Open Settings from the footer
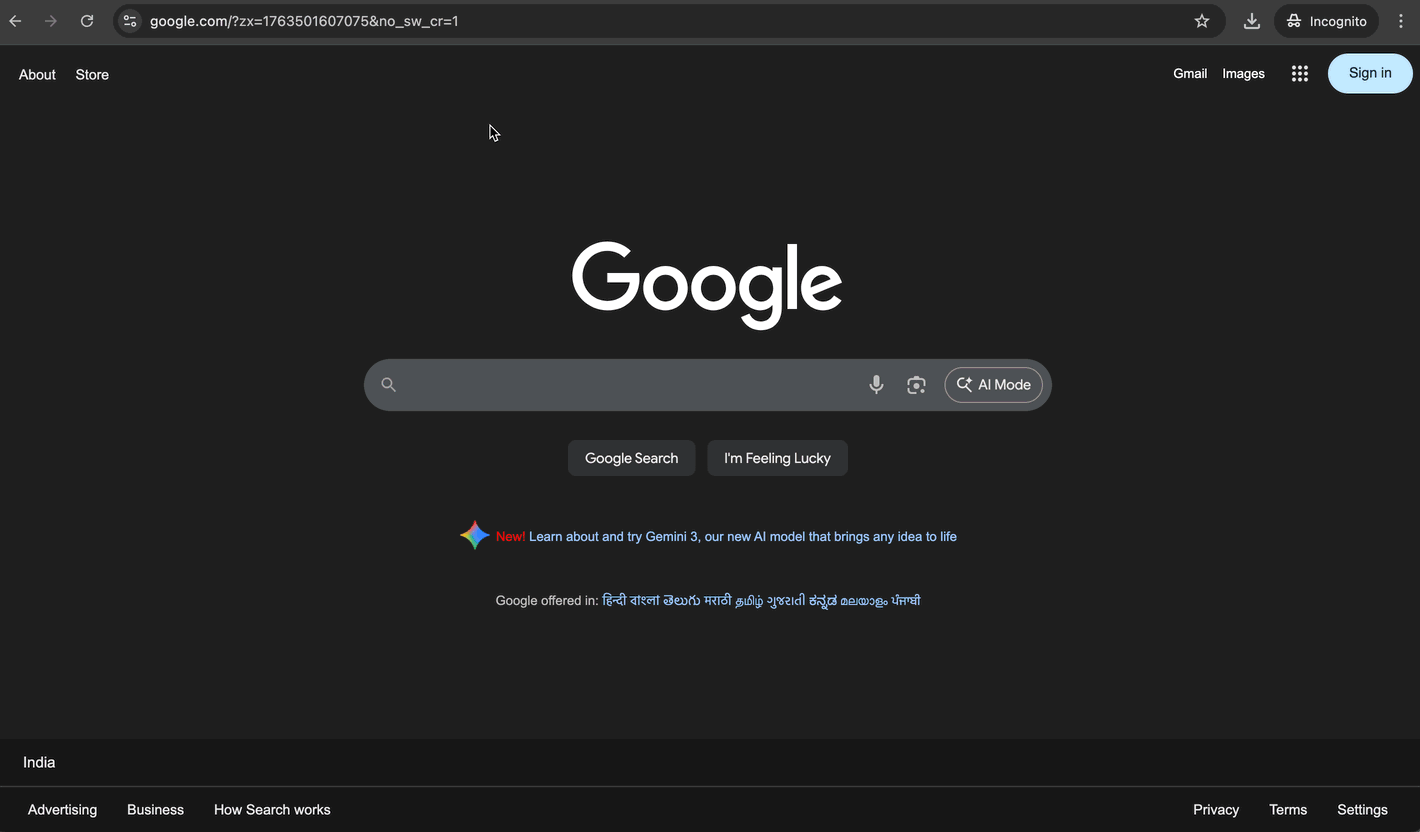 click(1362, 809)
